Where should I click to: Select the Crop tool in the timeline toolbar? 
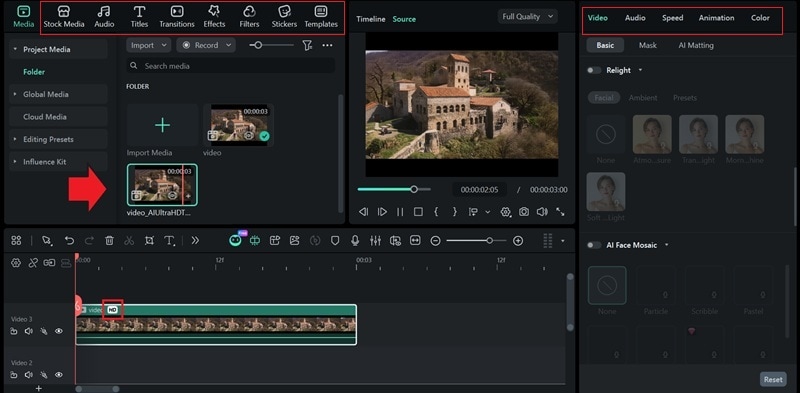point(149,240)
